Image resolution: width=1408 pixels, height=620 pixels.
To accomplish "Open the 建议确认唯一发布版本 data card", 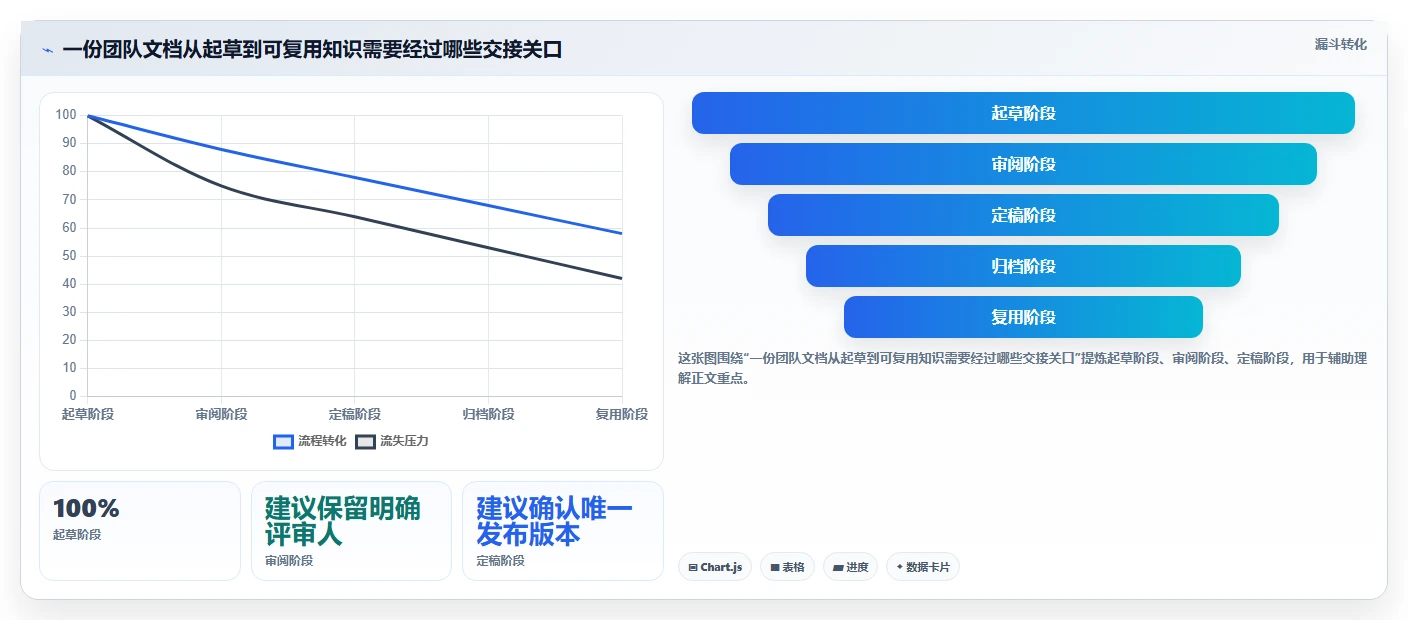I will (x=563, y=531).
